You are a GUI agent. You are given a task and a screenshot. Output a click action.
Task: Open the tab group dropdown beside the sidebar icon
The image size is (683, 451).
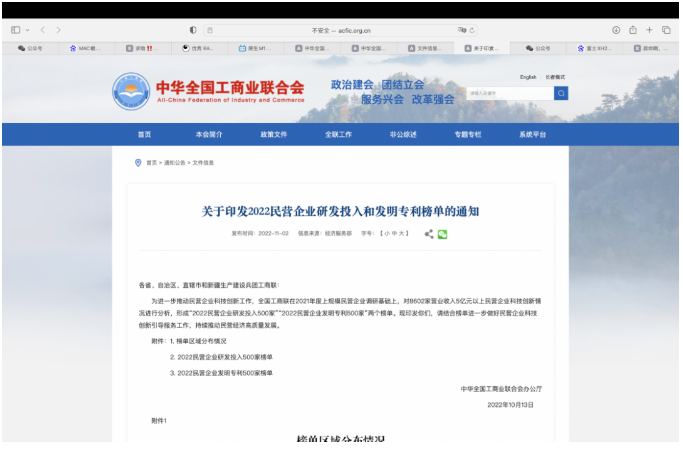27,30
